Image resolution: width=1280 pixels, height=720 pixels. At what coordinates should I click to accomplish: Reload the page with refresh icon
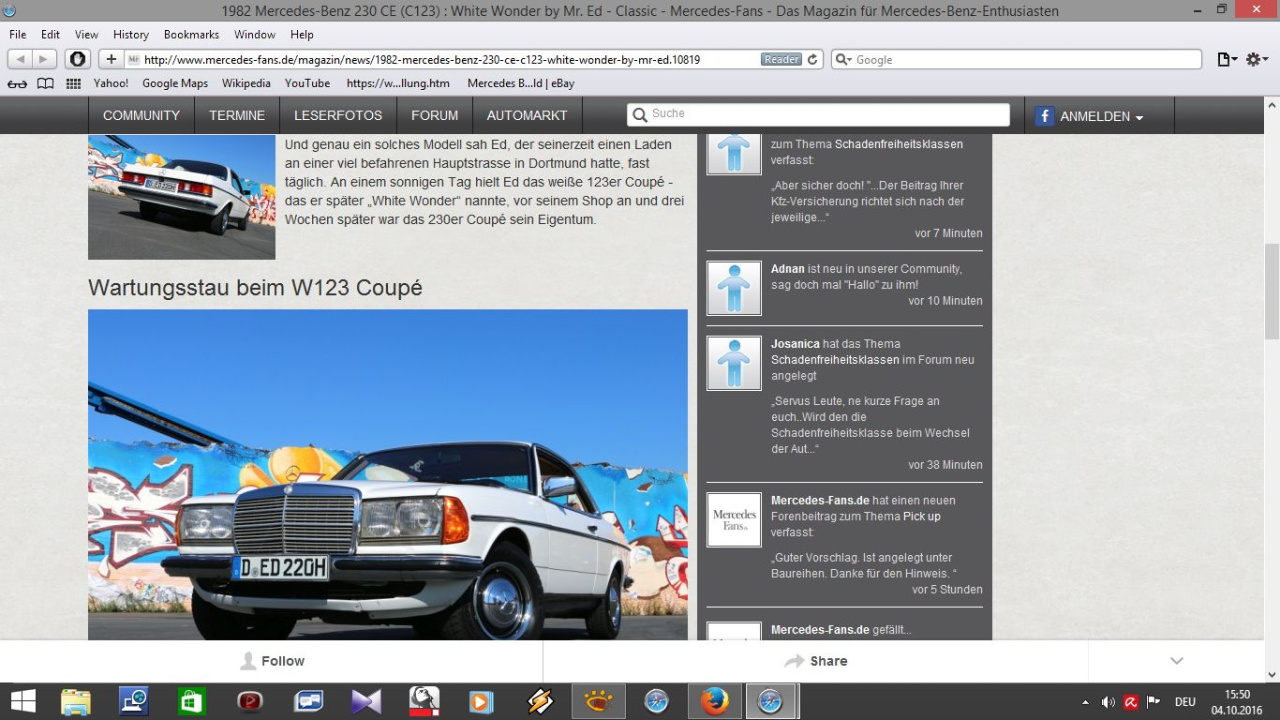point(813,59)
